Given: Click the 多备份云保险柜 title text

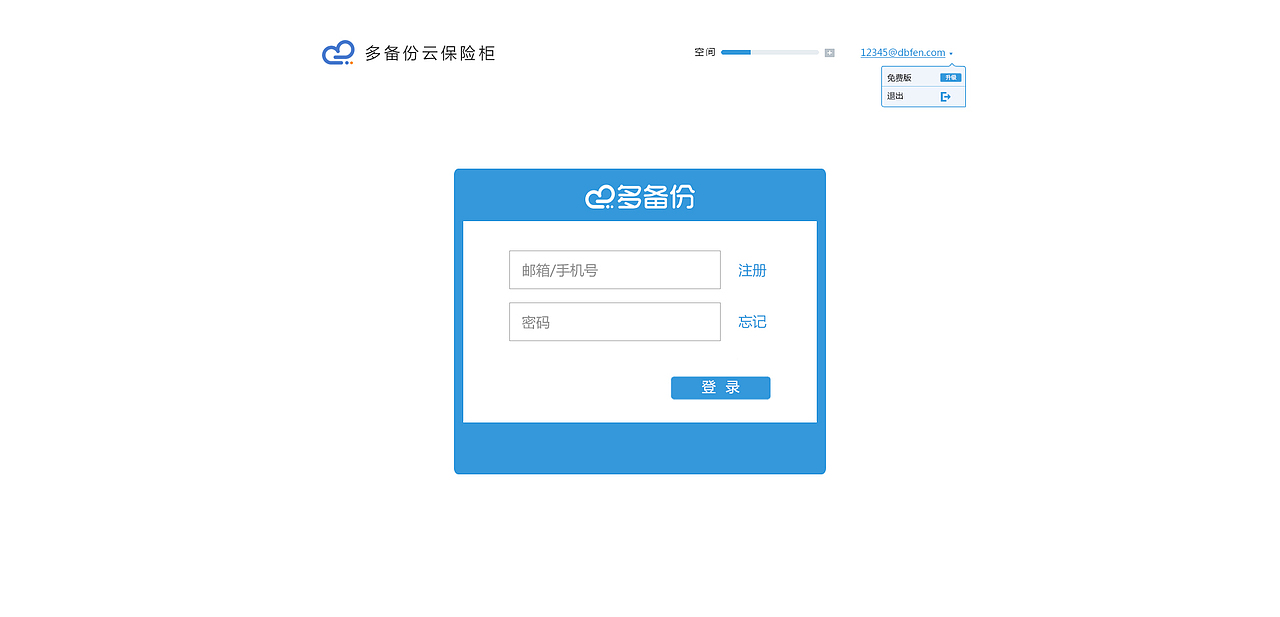Looking at the screenshot, I should click(432, 52).
